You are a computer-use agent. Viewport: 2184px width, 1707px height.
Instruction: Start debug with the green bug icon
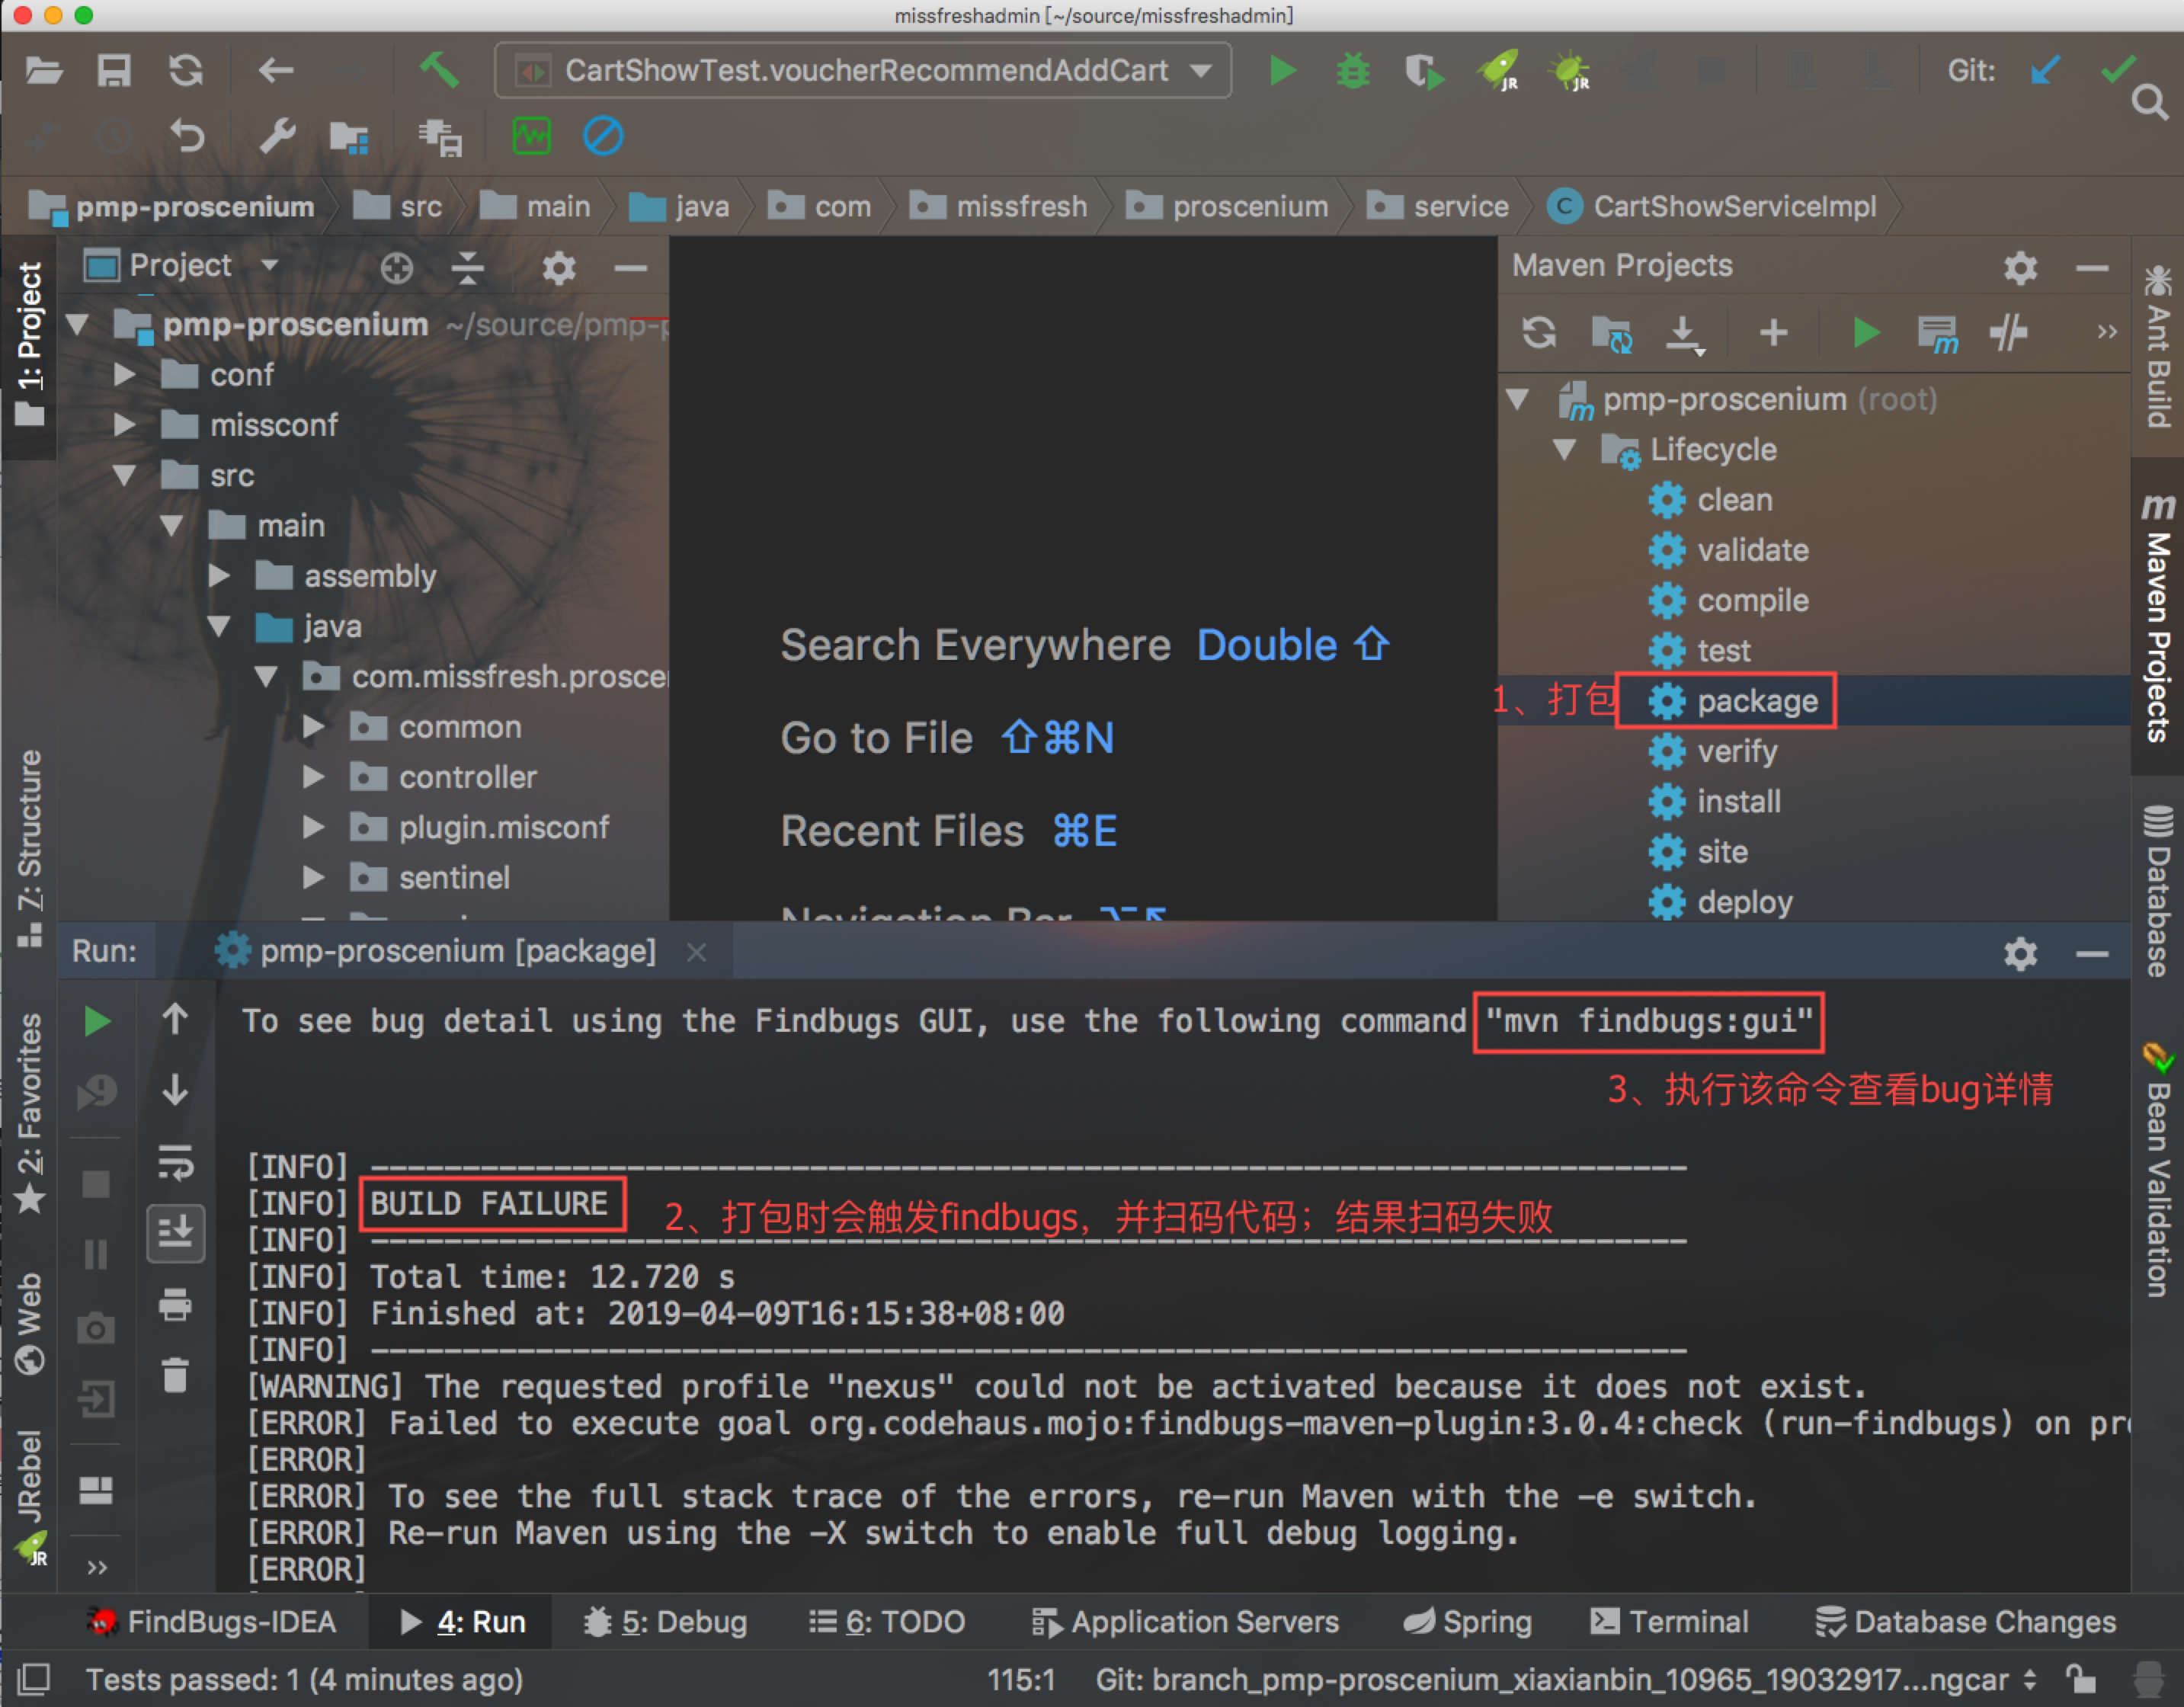[x=1353, y=71]
